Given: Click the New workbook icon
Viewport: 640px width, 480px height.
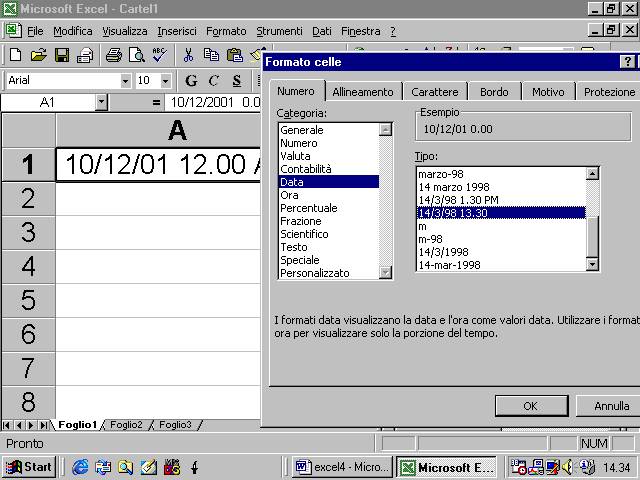Looking at the screenshot, I should coord(15,55).
